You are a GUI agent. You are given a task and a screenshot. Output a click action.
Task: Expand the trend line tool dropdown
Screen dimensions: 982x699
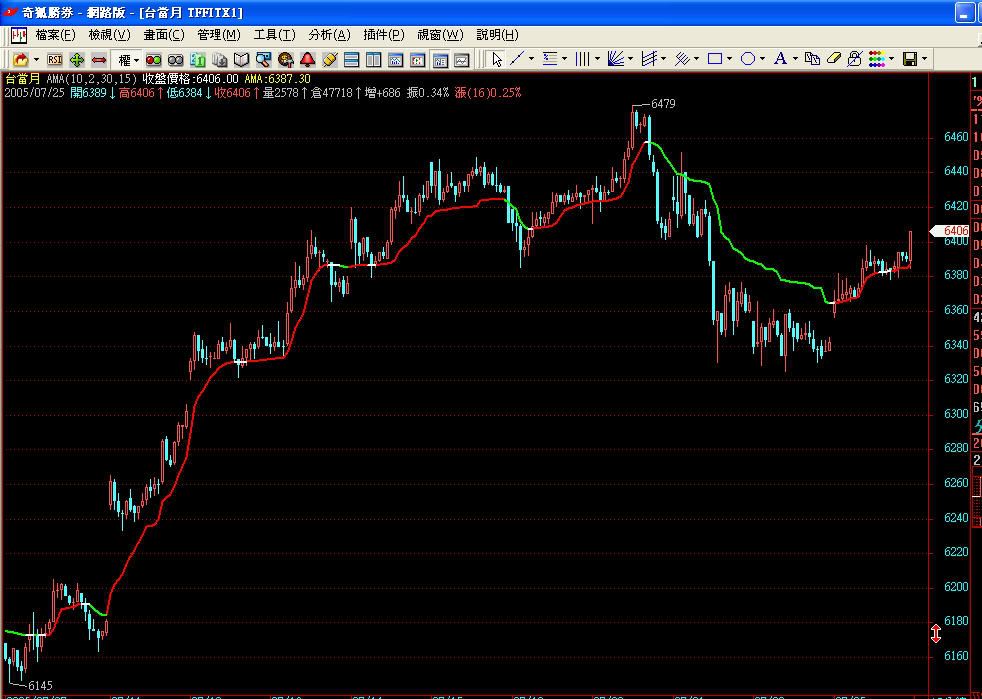531,59
